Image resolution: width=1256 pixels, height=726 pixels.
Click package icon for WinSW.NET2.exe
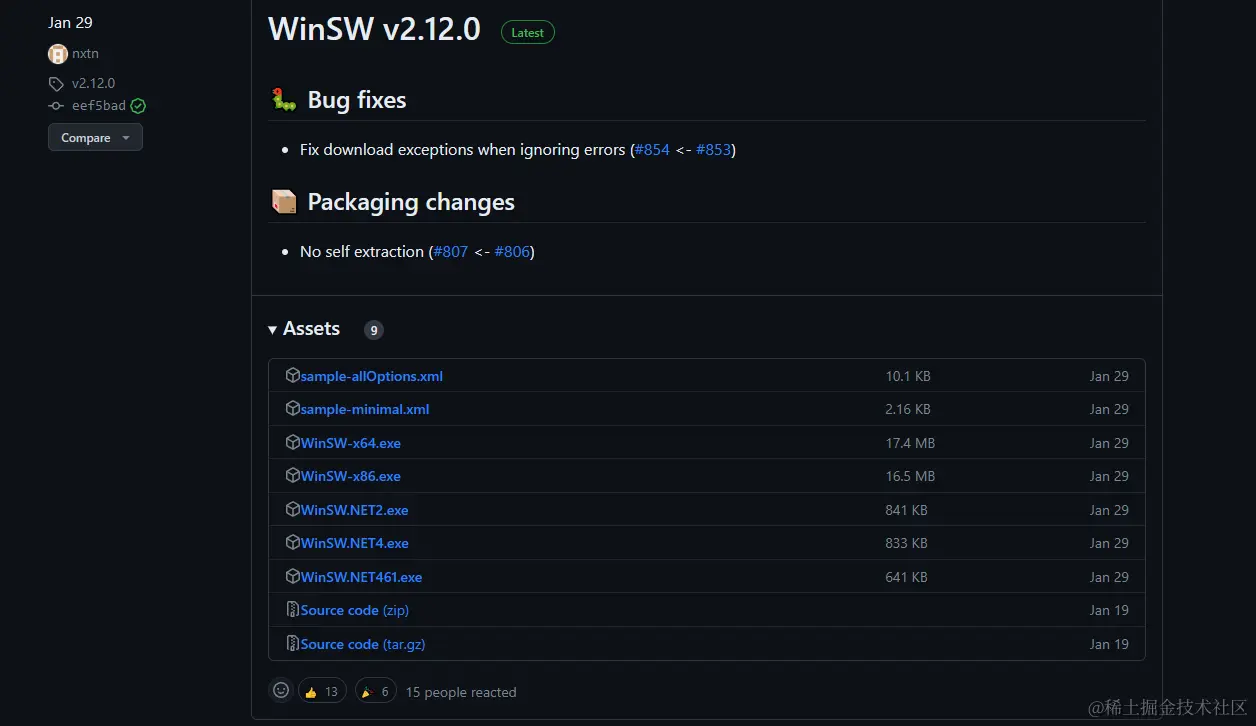point(293,510)
